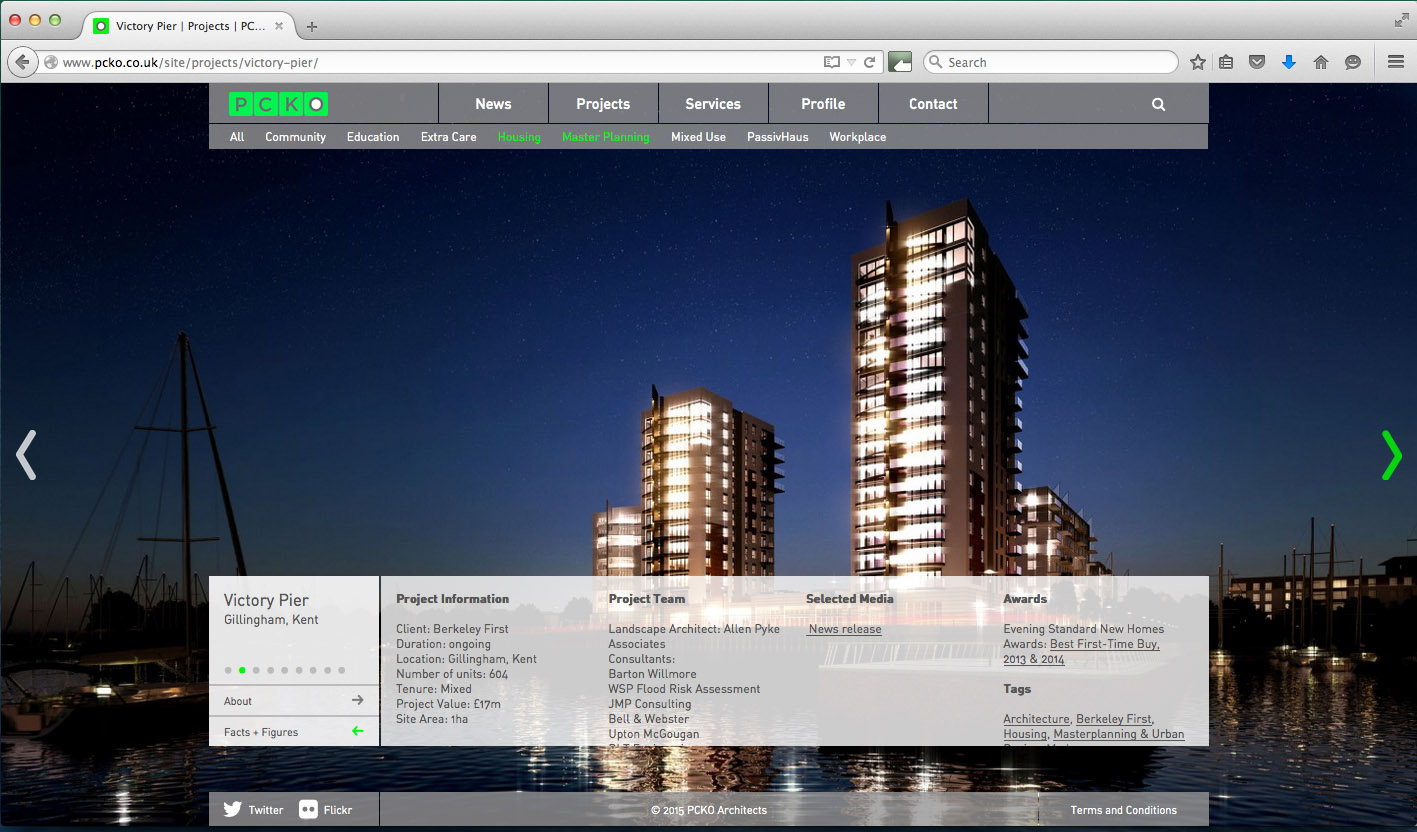Viewport: 1417px width, 832px height.
Task: Filter projects by Education
Action: coord(373,137)
